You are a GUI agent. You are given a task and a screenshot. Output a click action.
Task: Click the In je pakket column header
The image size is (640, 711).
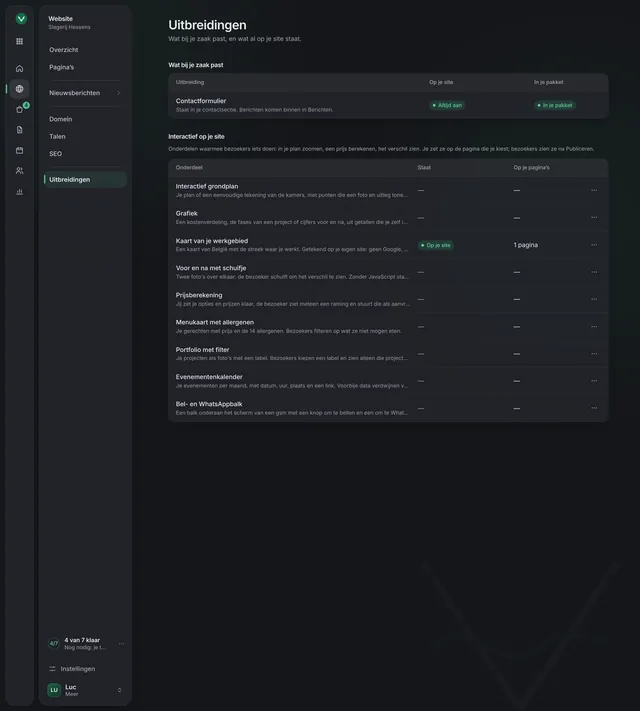pos(548,82)
